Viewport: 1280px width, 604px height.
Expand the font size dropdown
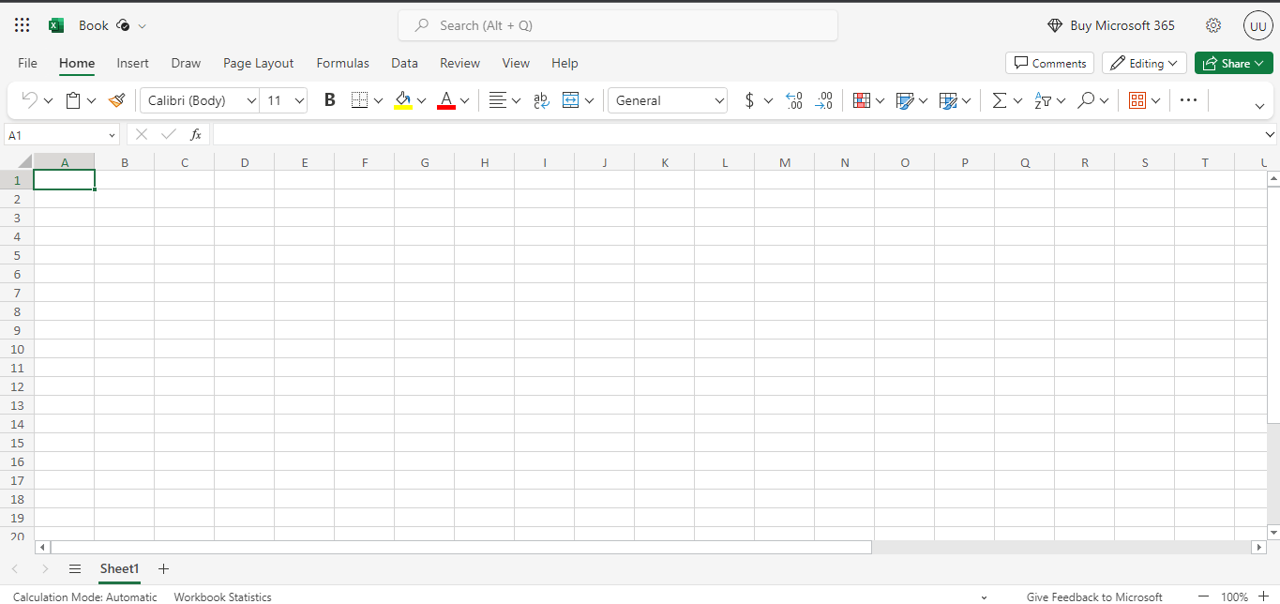pos(299,100)
